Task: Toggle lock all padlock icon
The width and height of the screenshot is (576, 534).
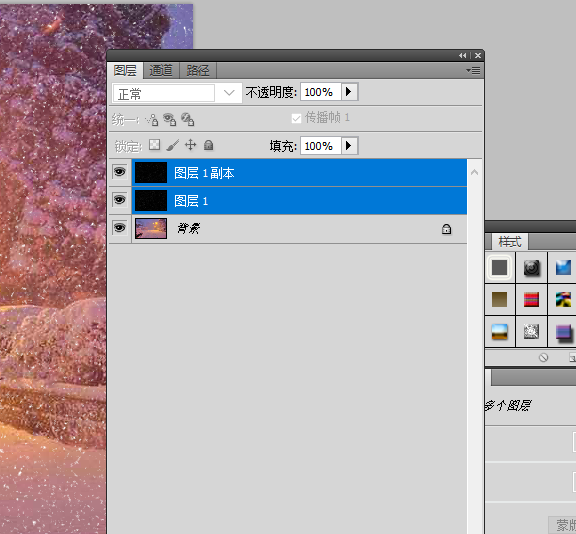Action: [x=209, y=145]
